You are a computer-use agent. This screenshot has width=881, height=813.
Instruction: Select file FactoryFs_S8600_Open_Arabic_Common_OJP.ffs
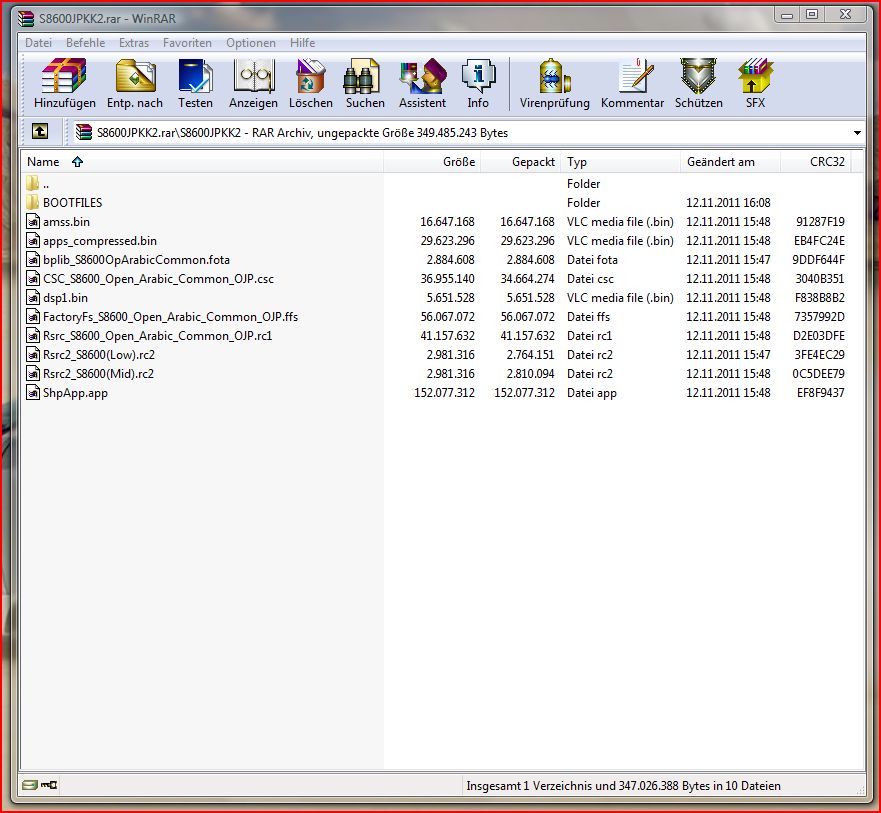[x=170, y=317]
